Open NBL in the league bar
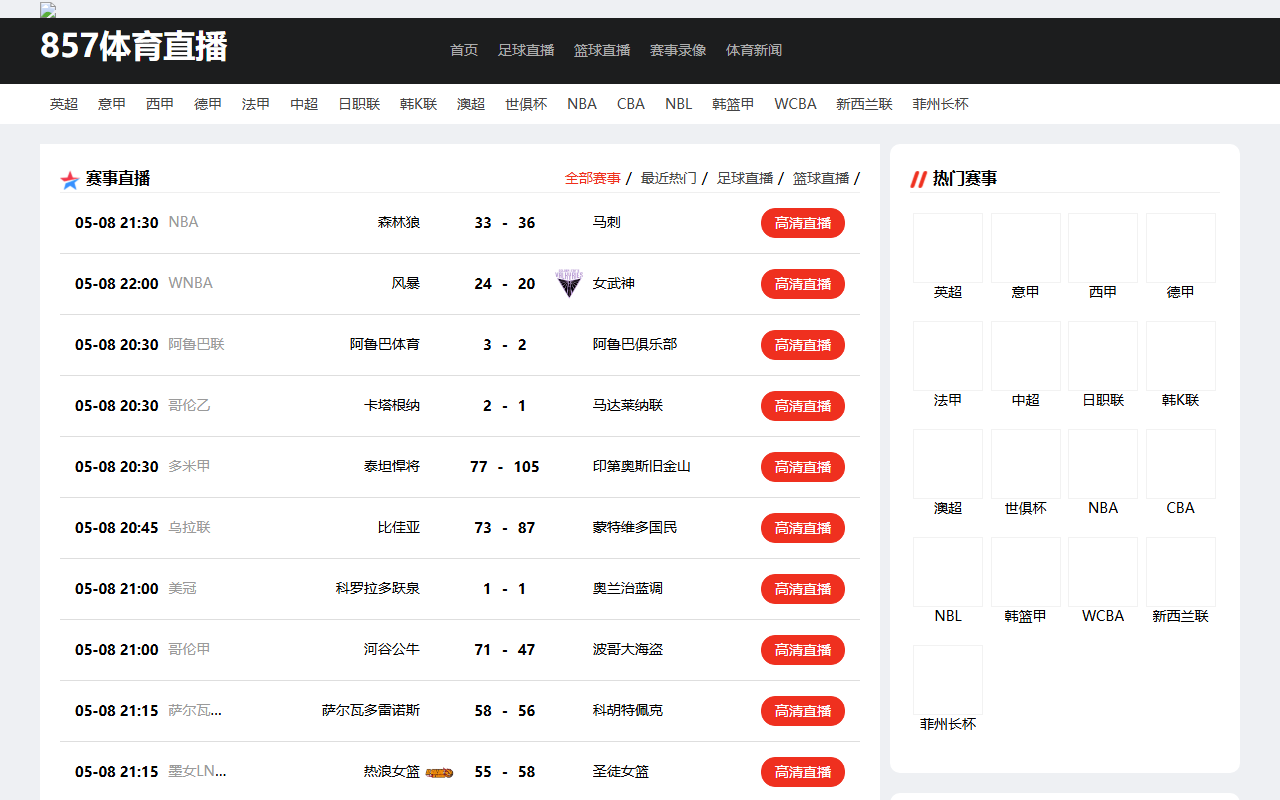This screenshot has height=800, width=1280. [679, 104]
